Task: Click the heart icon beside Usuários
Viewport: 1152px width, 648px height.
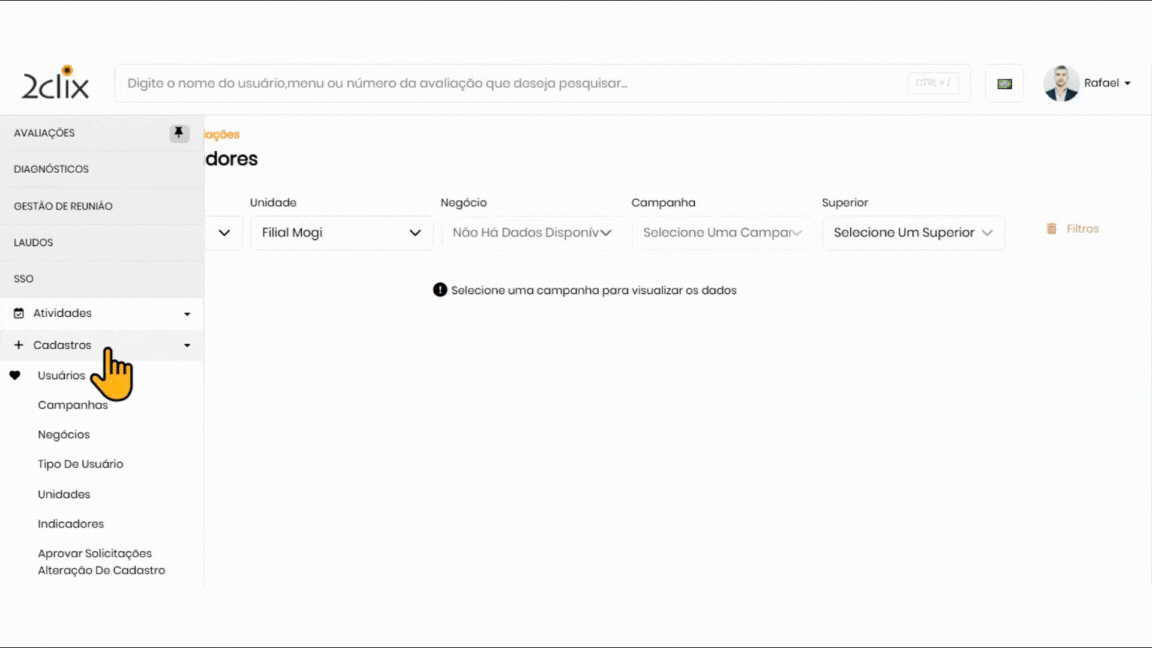Action: click(x=15, y=376)
